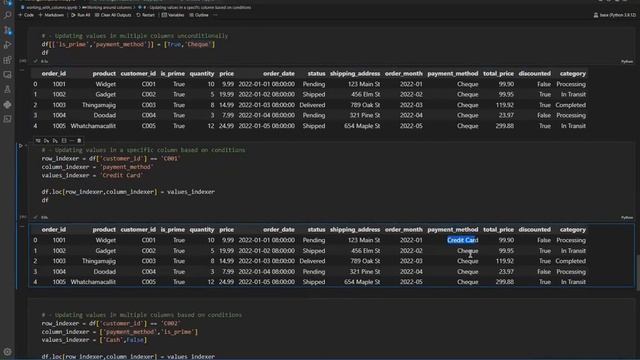
Task: Click 'Updating values in a specific column' breadcrumb
Action: 197,7
